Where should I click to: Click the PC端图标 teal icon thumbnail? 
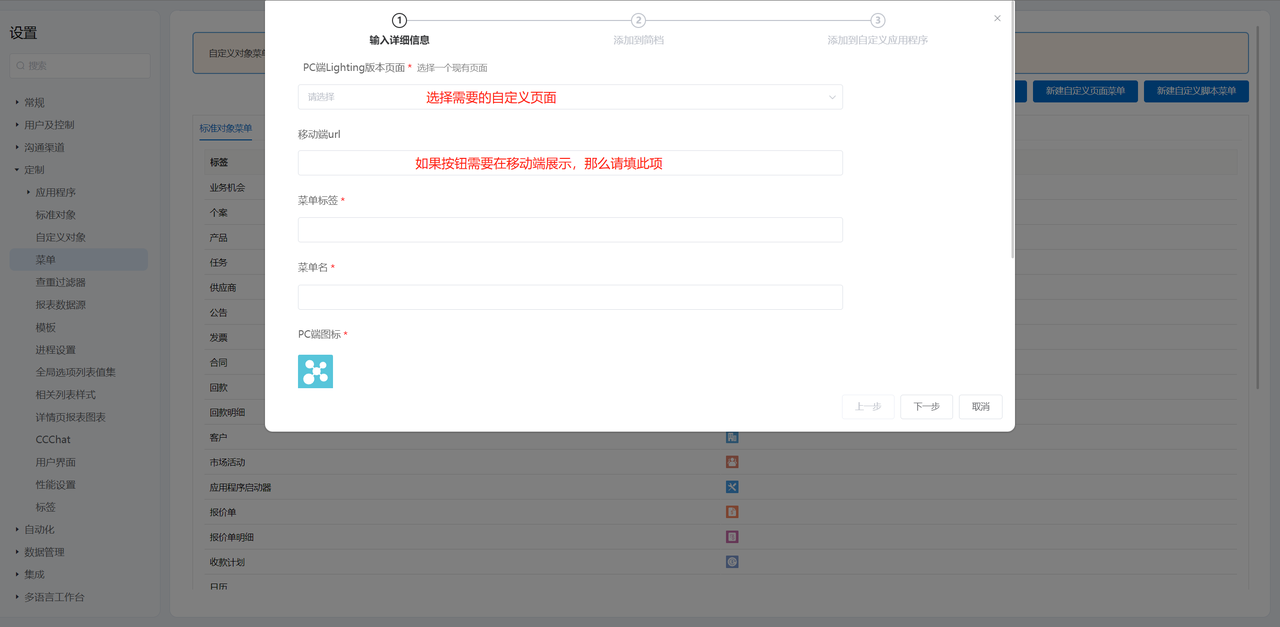(x=315, y=371)
